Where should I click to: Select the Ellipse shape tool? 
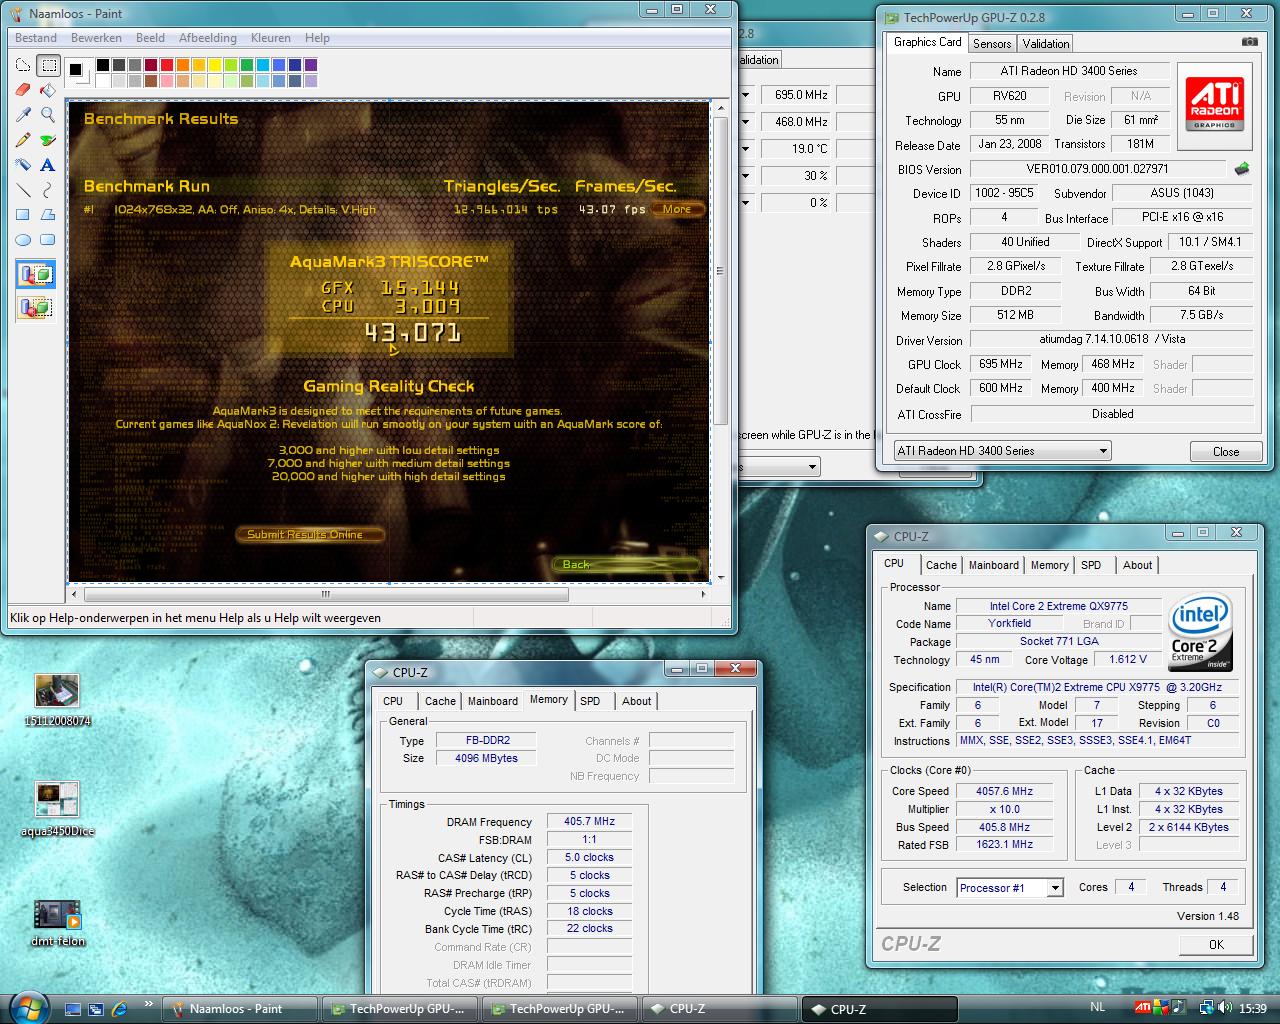pyautogui.click(x=23, y=240)
